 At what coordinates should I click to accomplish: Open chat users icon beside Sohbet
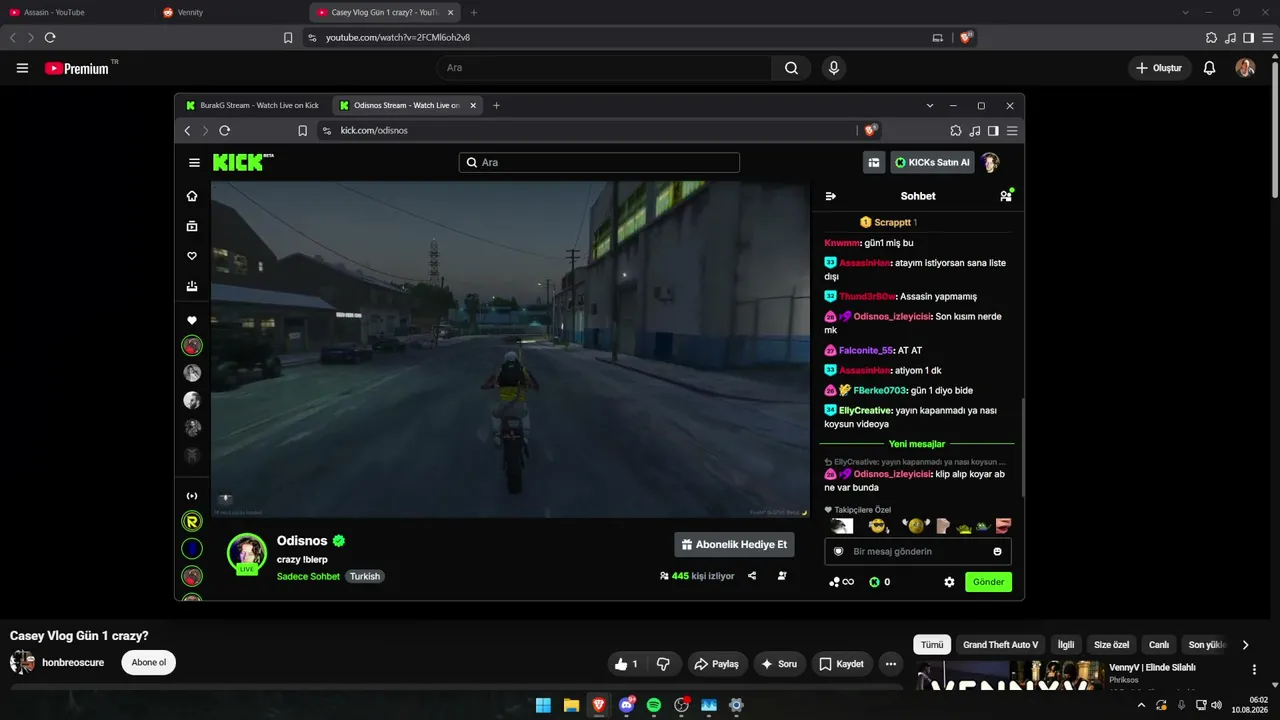(x=1005, y=196)
